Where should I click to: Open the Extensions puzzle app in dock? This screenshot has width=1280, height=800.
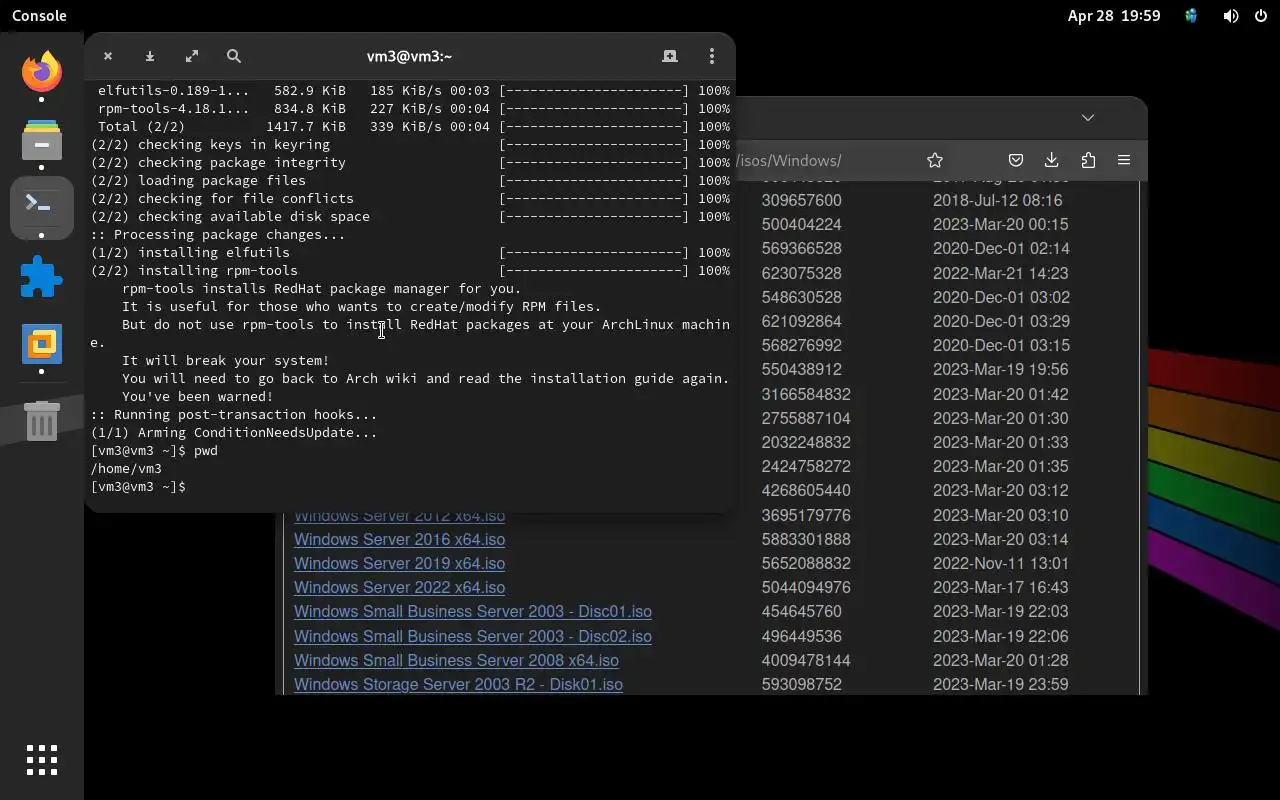point(42,277)
